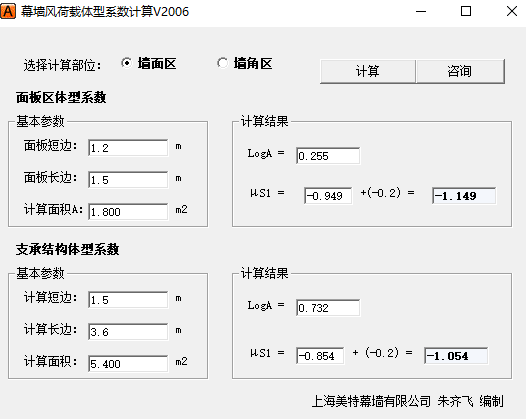
Task: Click the 计算面积 field showing 5.400
Action: click(x=128, y=364)
